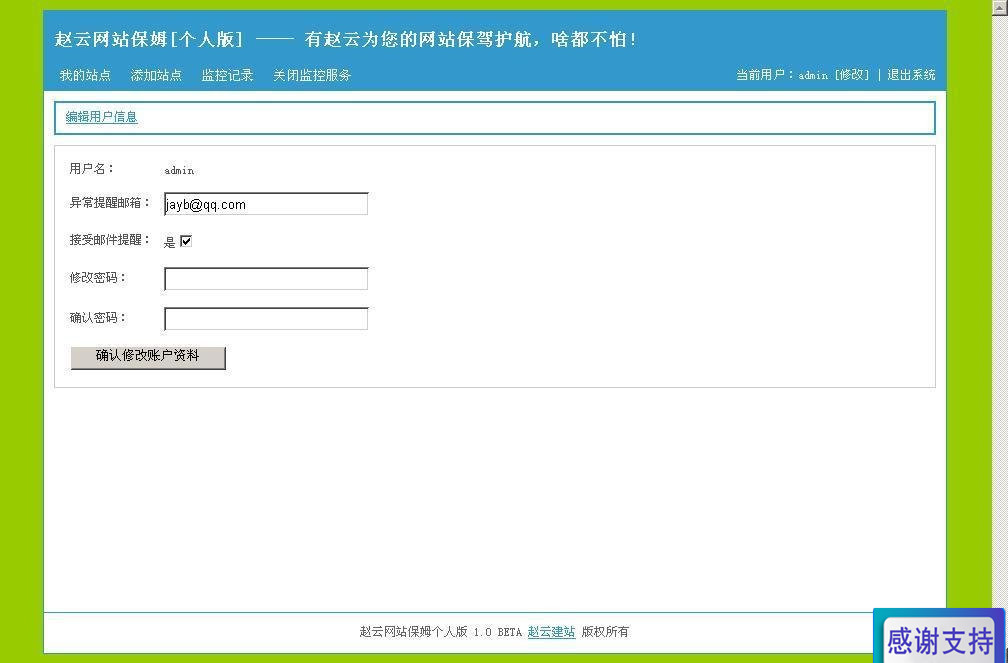Click the 当前用户：admin text

(x=782, y=75)
